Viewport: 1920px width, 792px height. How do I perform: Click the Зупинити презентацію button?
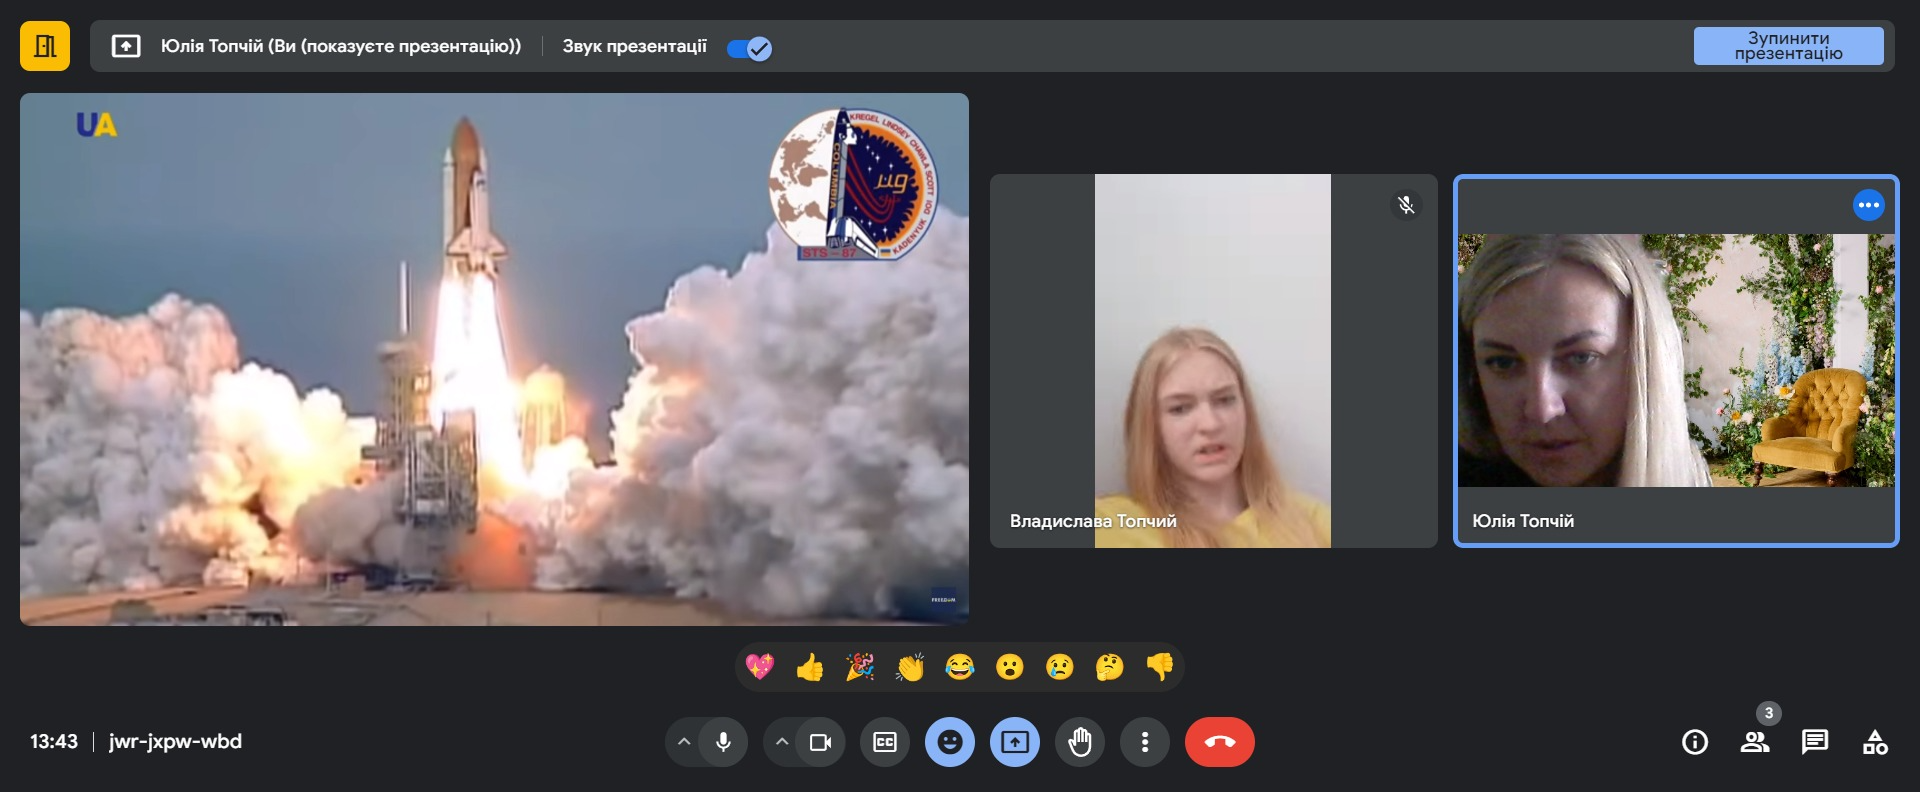click(x=1788, y=46)
